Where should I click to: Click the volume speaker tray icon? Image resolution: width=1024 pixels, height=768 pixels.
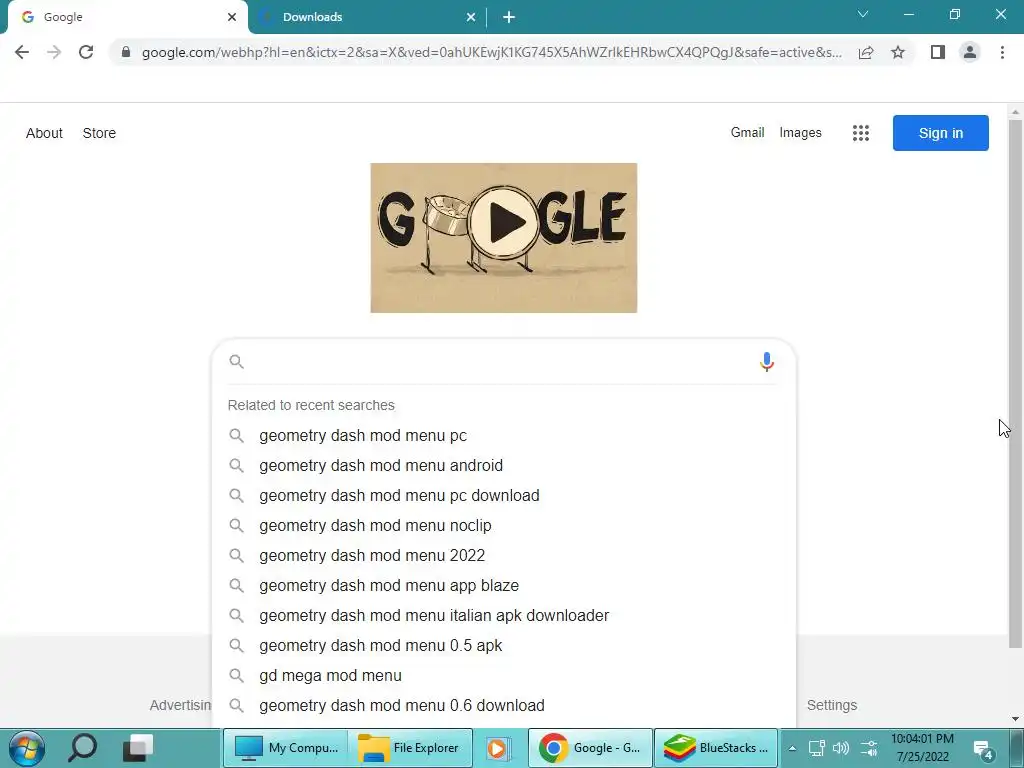point(840,748)
